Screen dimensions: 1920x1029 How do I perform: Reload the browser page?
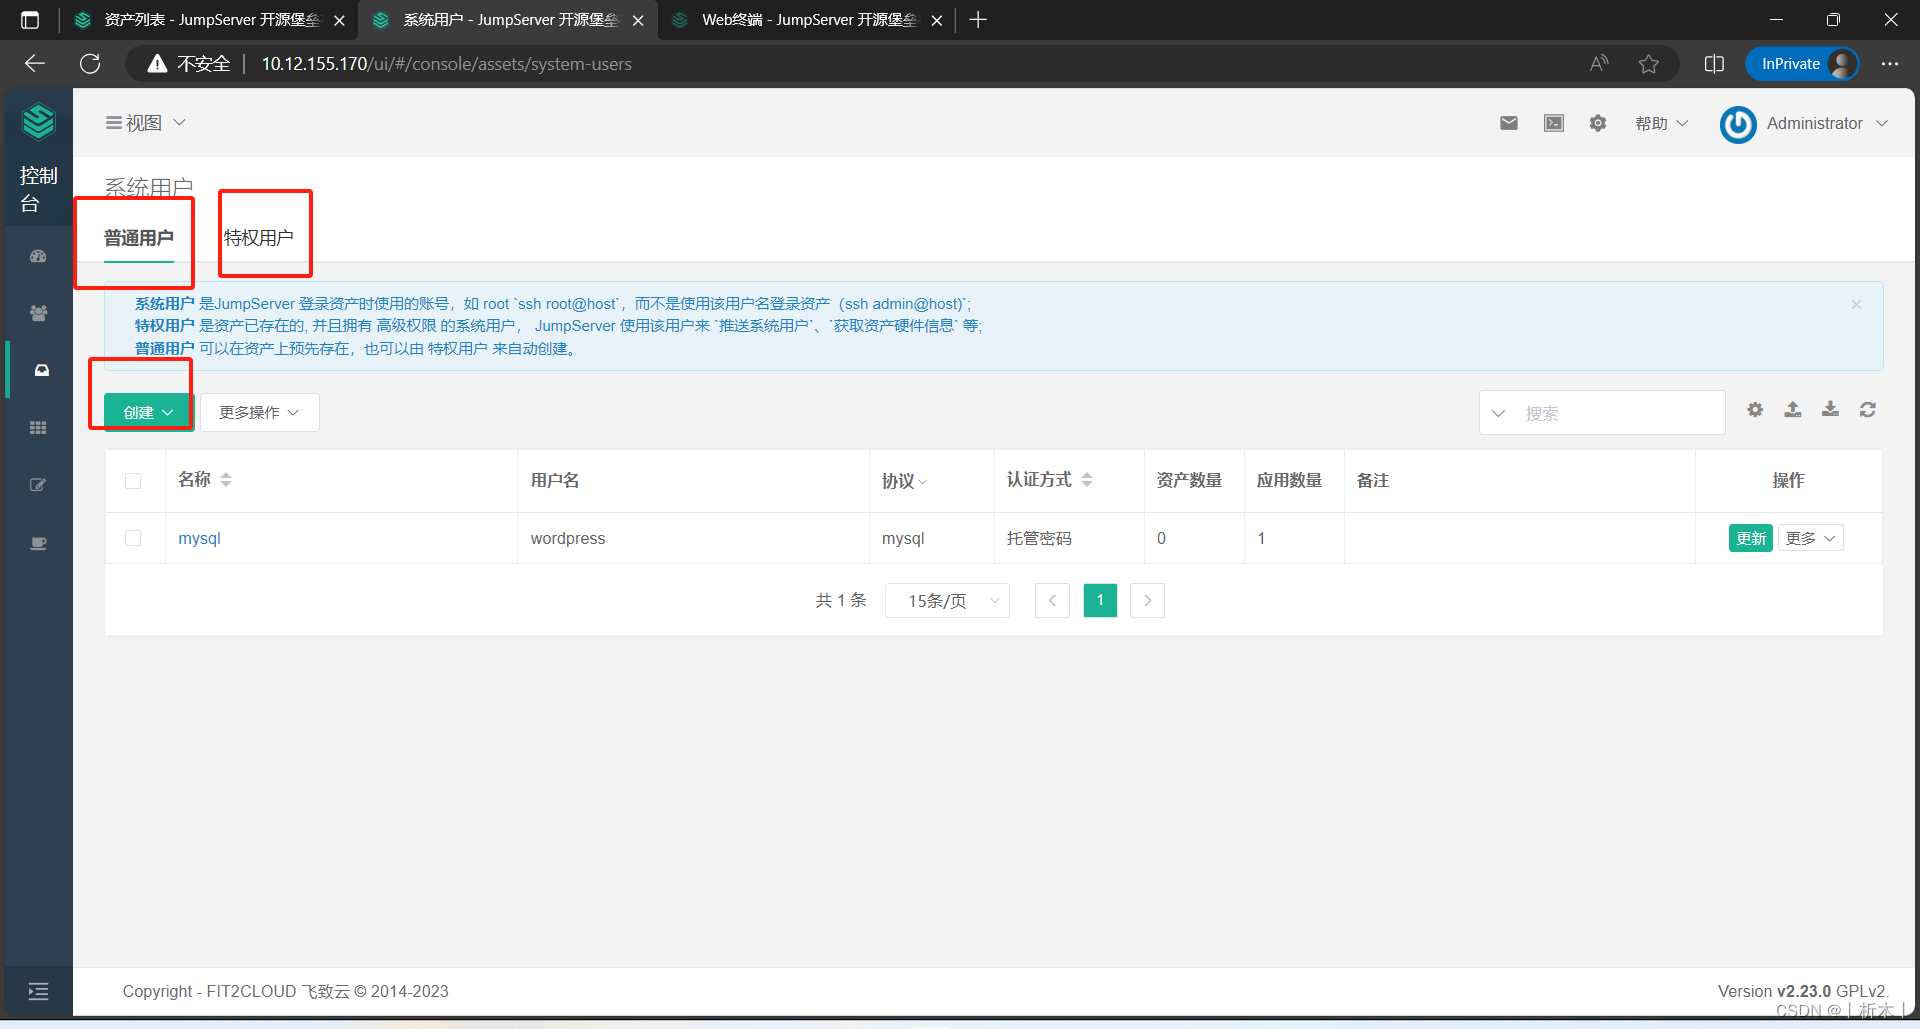(x=90, y=64)
